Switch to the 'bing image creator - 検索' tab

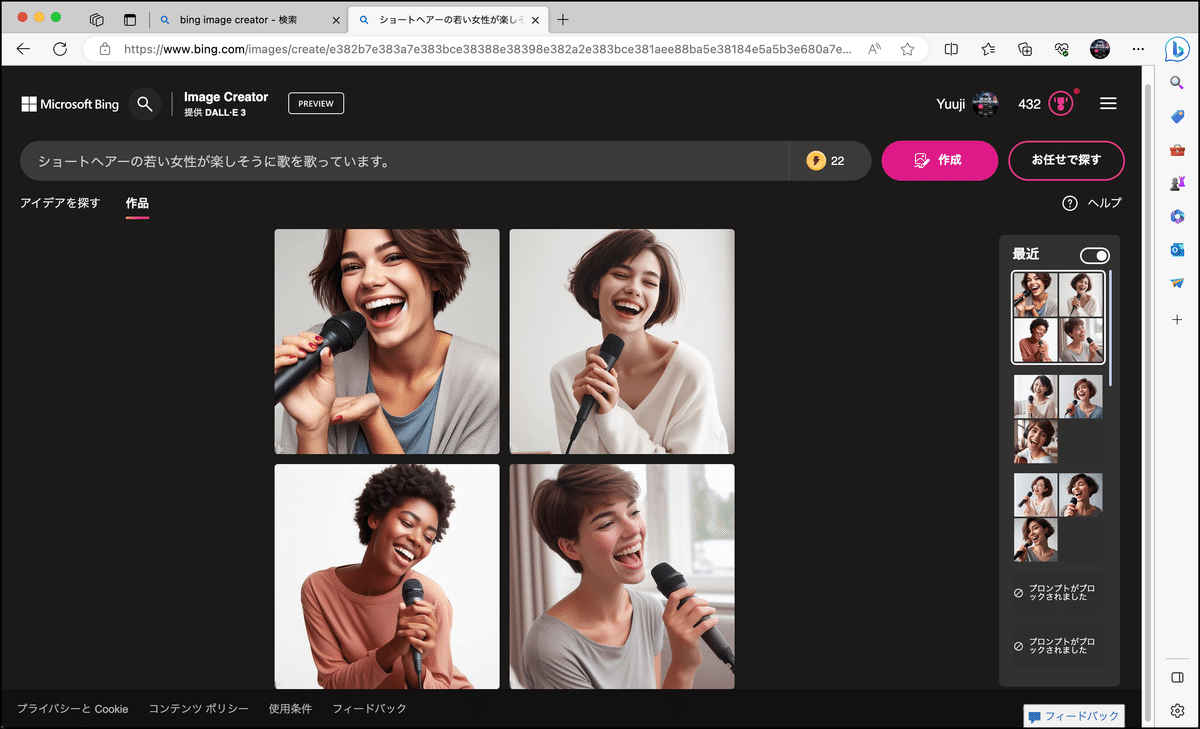click(248, 20)
